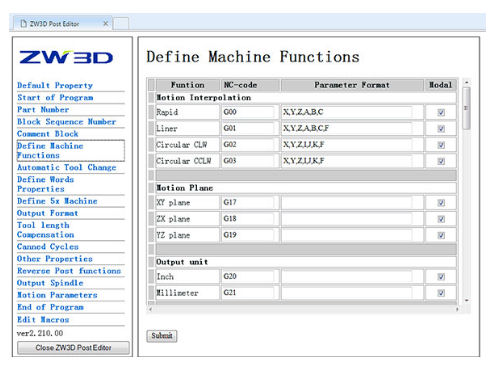Edit NC-code field G20 for Inch
Screen dimensions: 494x370
(x=248, y=276)
